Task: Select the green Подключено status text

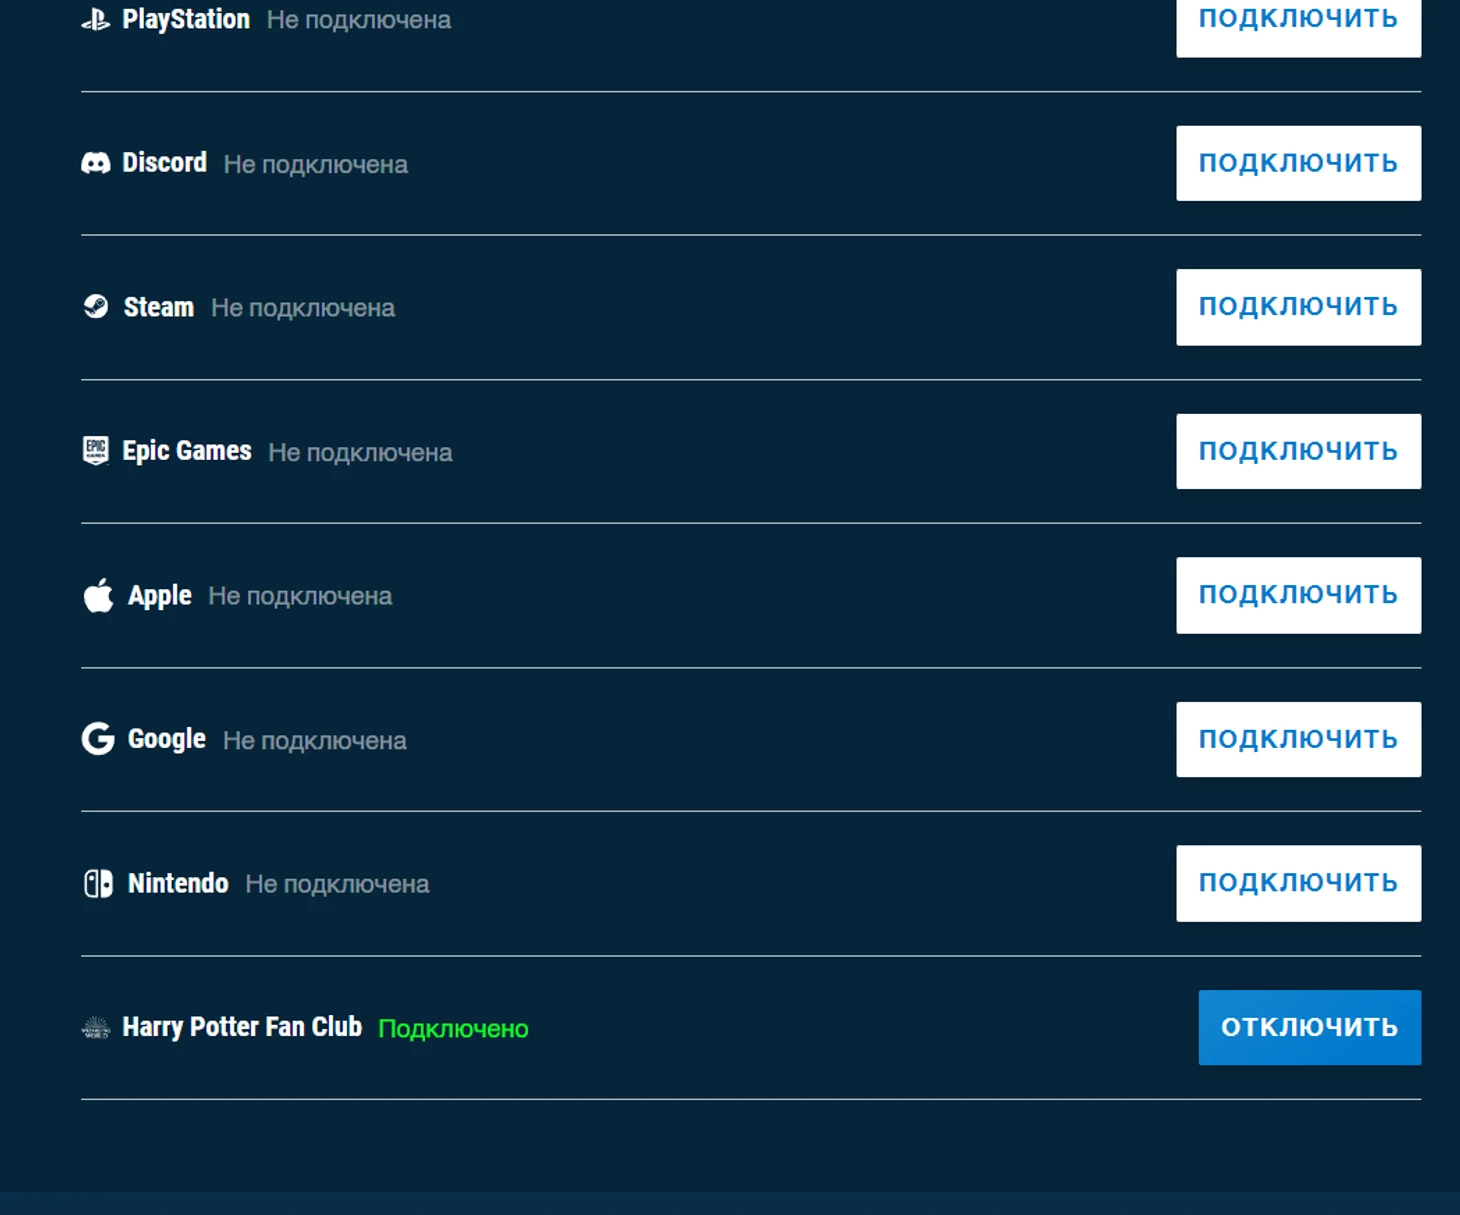Action: point(453,1029)
